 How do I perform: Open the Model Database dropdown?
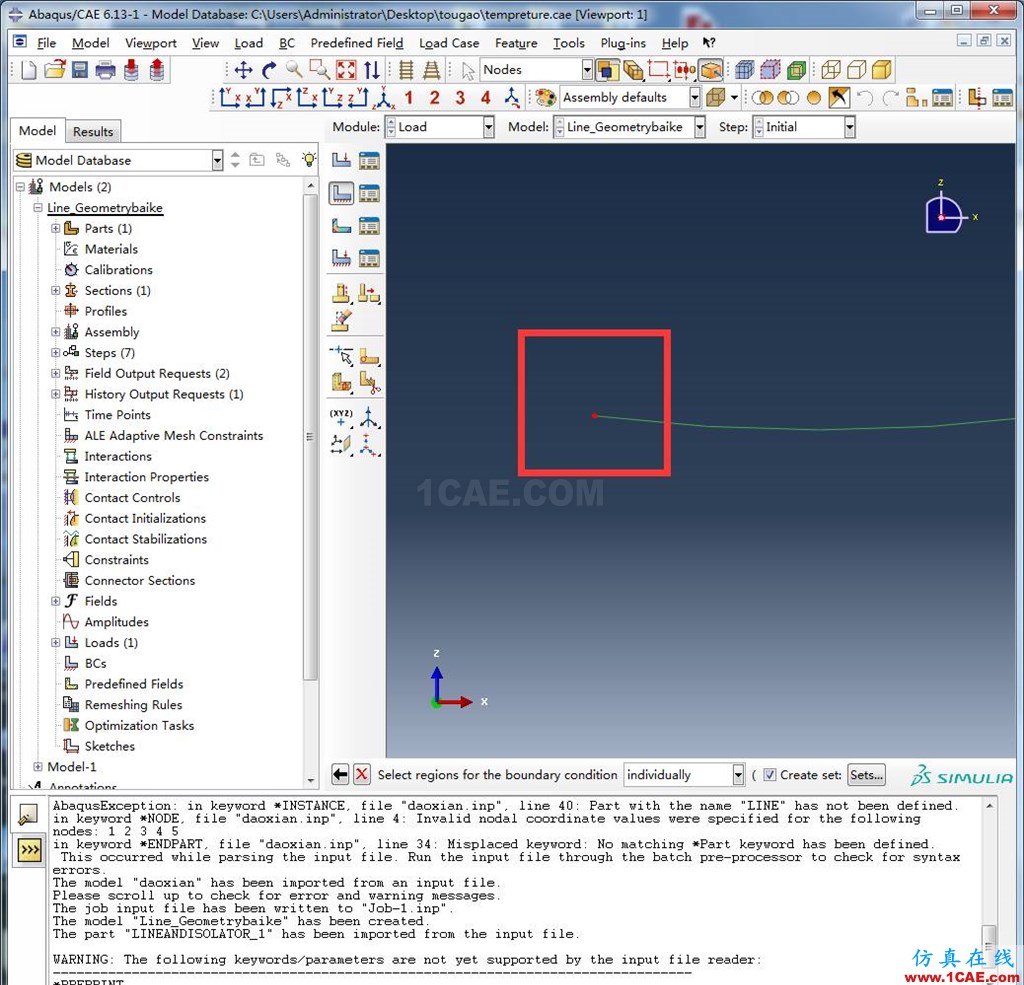tap(118, 160)
